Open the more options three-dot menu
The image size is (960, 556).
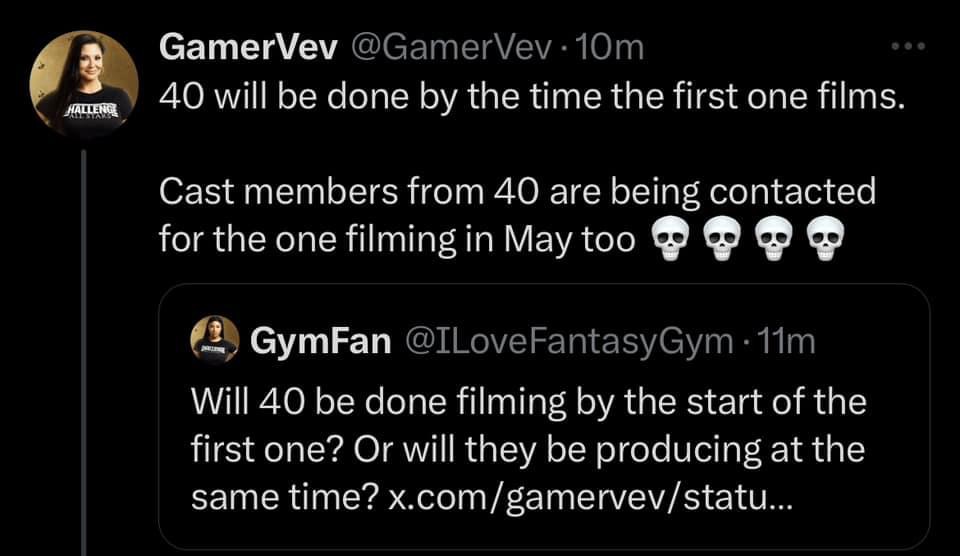click(x=908, y=47)
